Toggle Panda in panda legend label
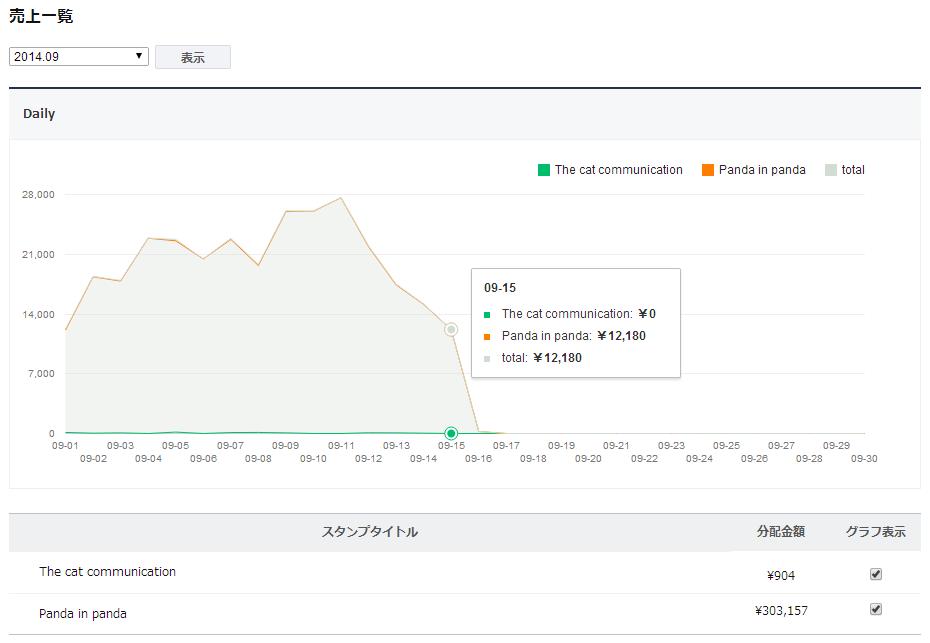 click(762, 170)
